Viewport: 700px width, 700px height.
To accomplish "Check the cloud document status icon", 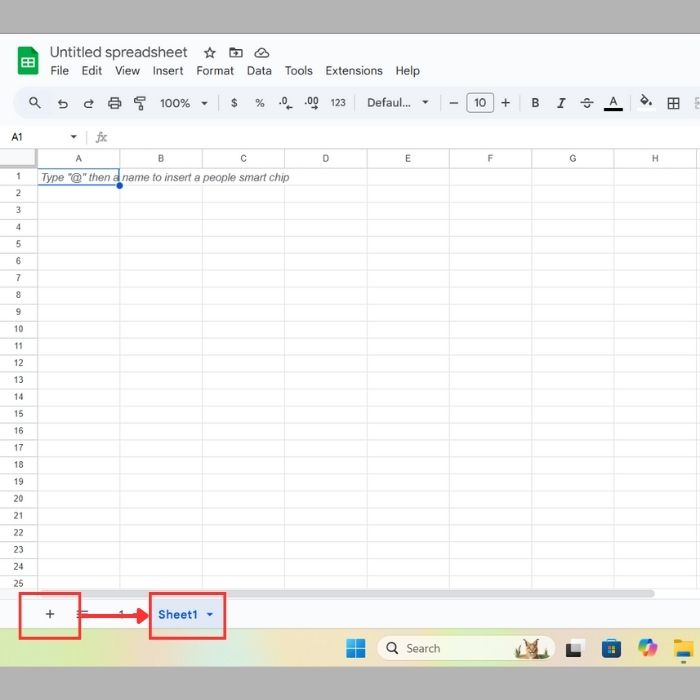I will 262,53.
